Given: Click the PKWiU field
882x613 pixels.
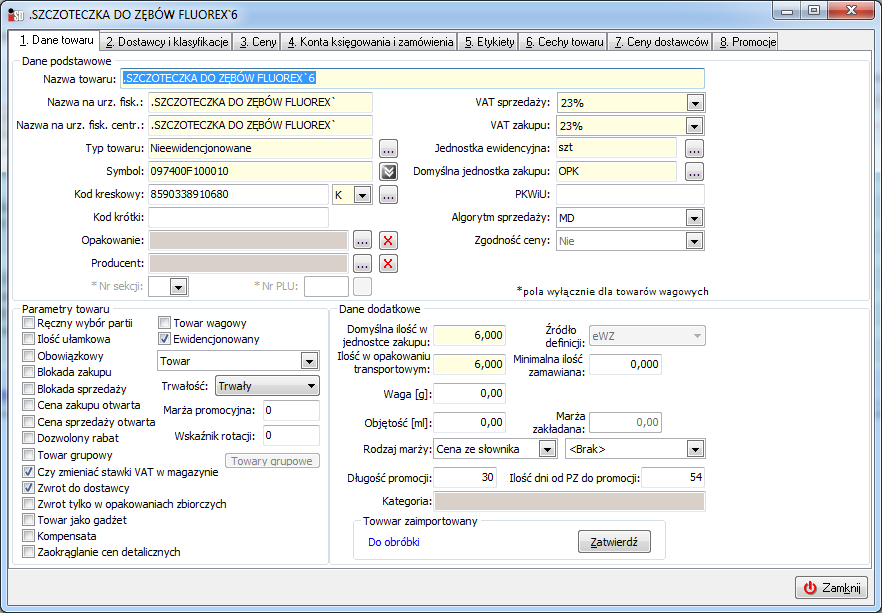Looking at the screenshot, I should click(630, 195).
